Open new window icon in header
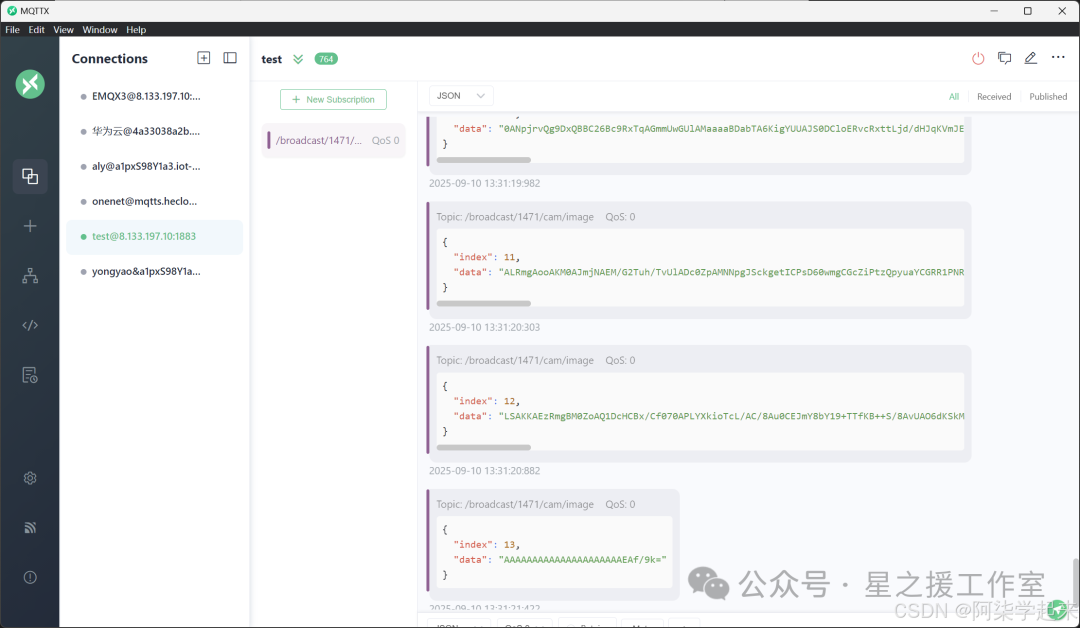 (1004, 59)
